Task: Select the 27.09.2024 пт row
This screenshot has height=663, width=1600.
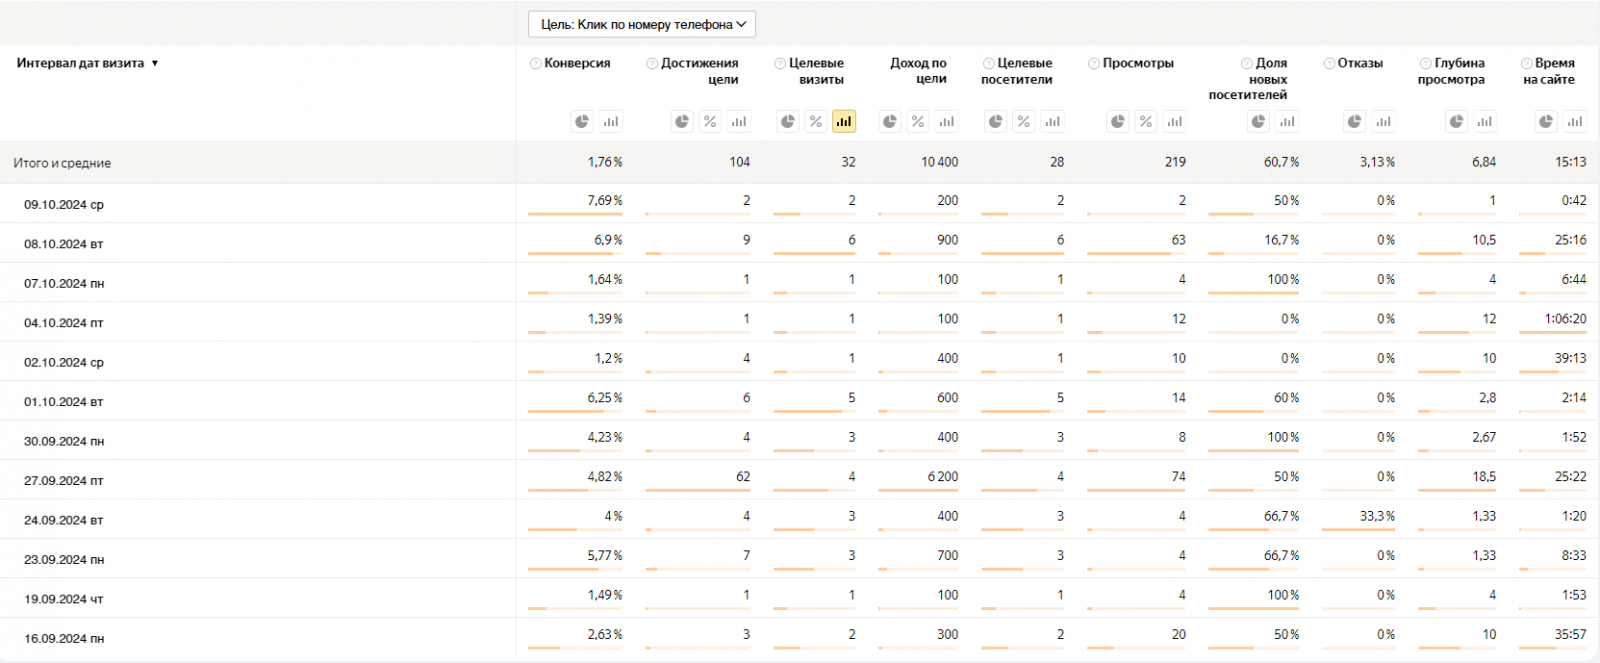Action: click(x=63, y=481)
